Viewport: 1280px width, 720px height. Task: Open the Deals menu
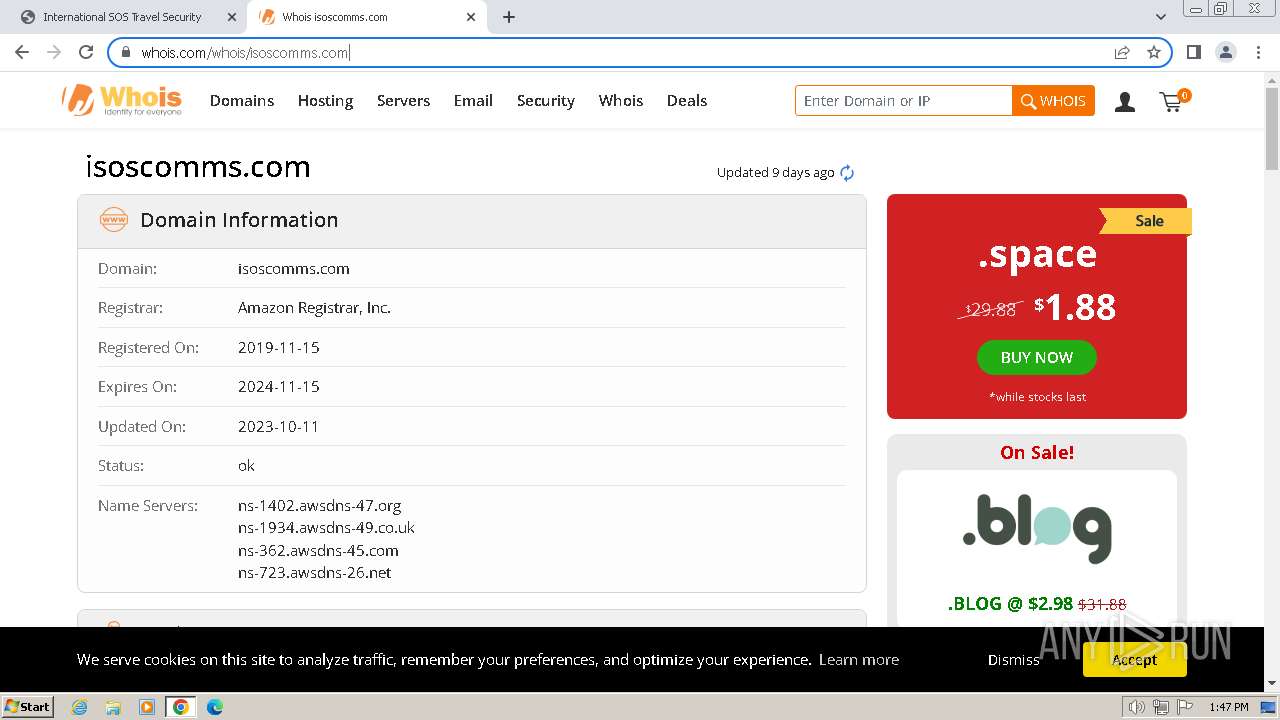tap(687, 101)
